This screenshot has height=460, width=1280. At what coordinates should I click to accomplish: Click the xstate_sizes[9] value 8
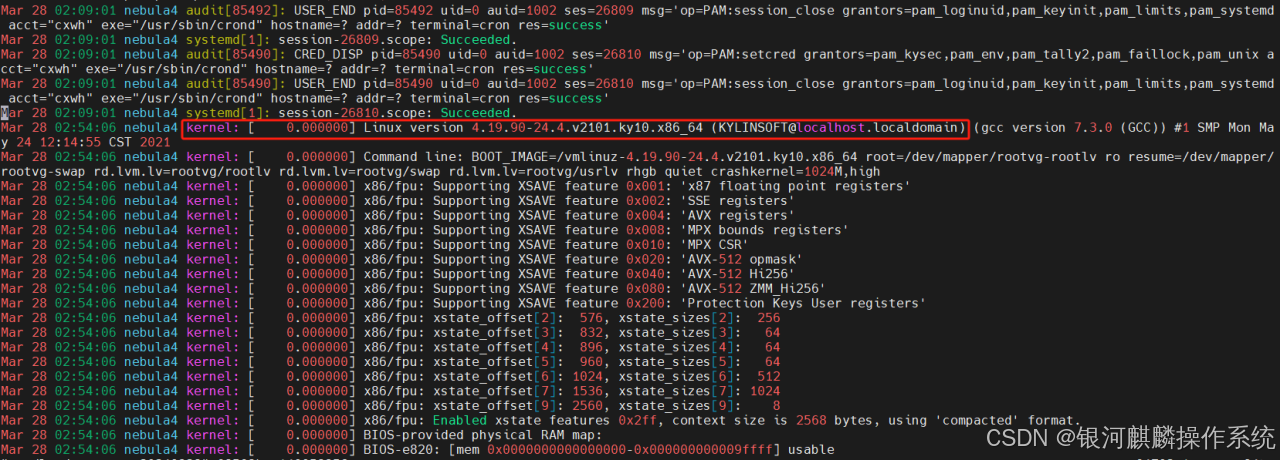[777, 406]
